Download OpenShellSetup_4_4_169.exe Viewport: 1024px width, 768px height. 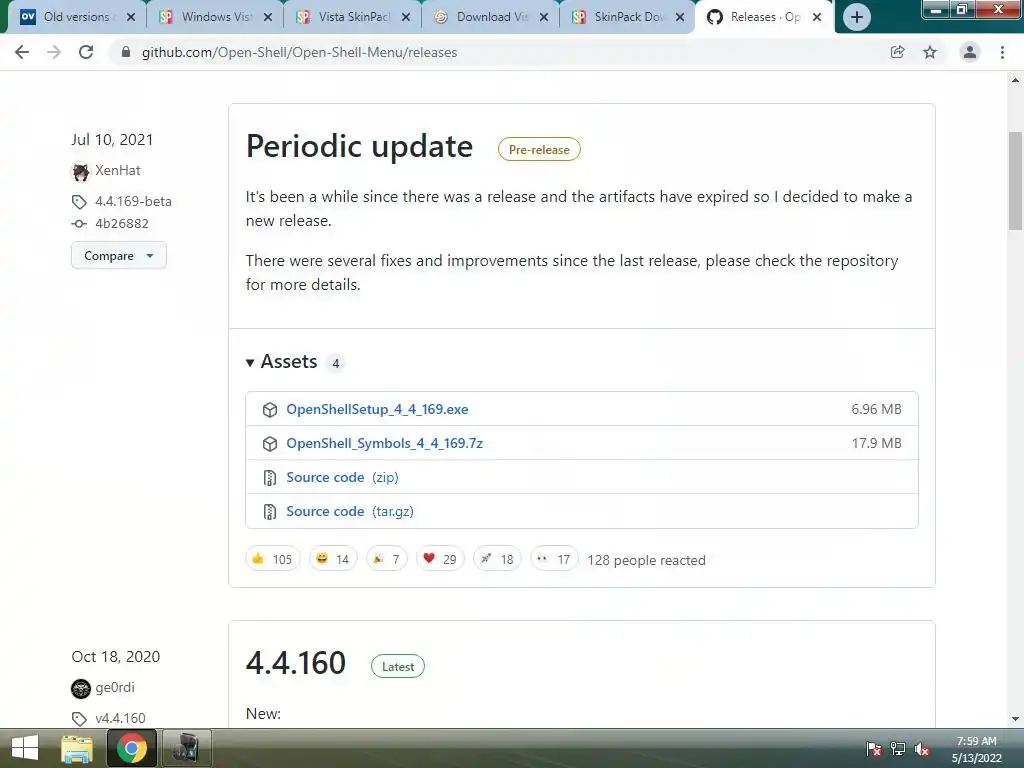point(377,409)
